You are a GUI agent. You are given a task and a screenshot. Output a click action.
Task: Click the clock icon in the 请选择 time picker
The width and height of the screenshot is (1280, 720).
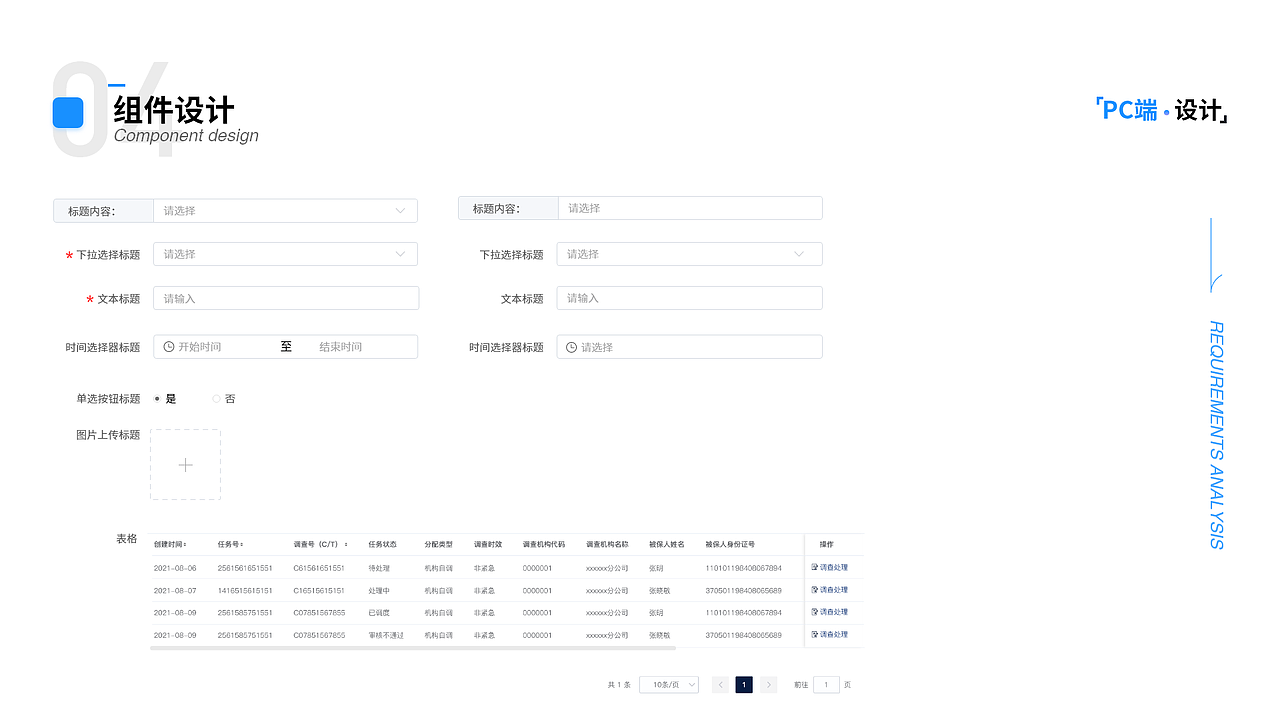[572, 347]
